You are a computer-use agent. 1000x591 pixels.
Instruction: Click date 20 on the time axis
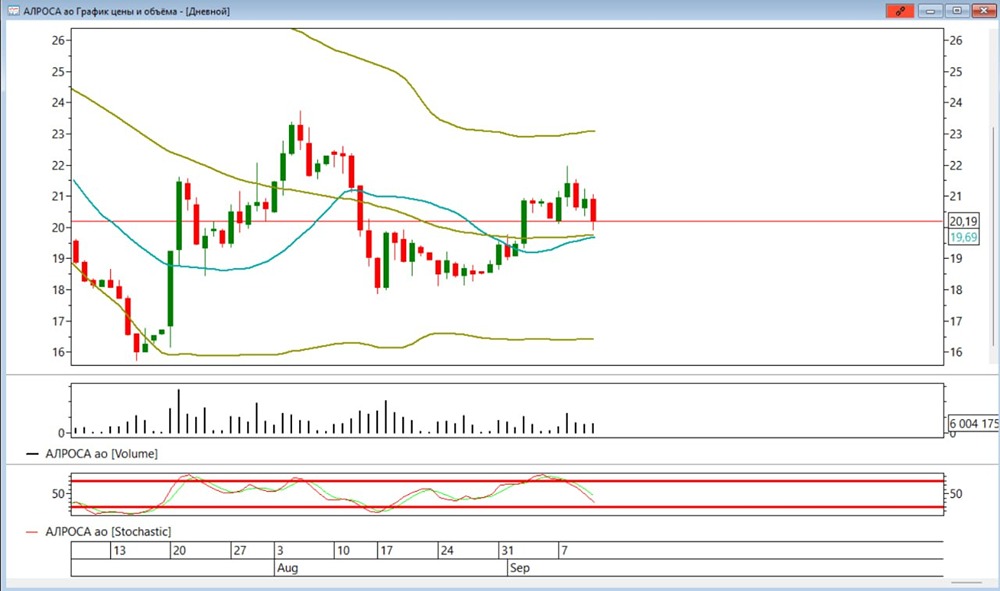click(179, 550)
